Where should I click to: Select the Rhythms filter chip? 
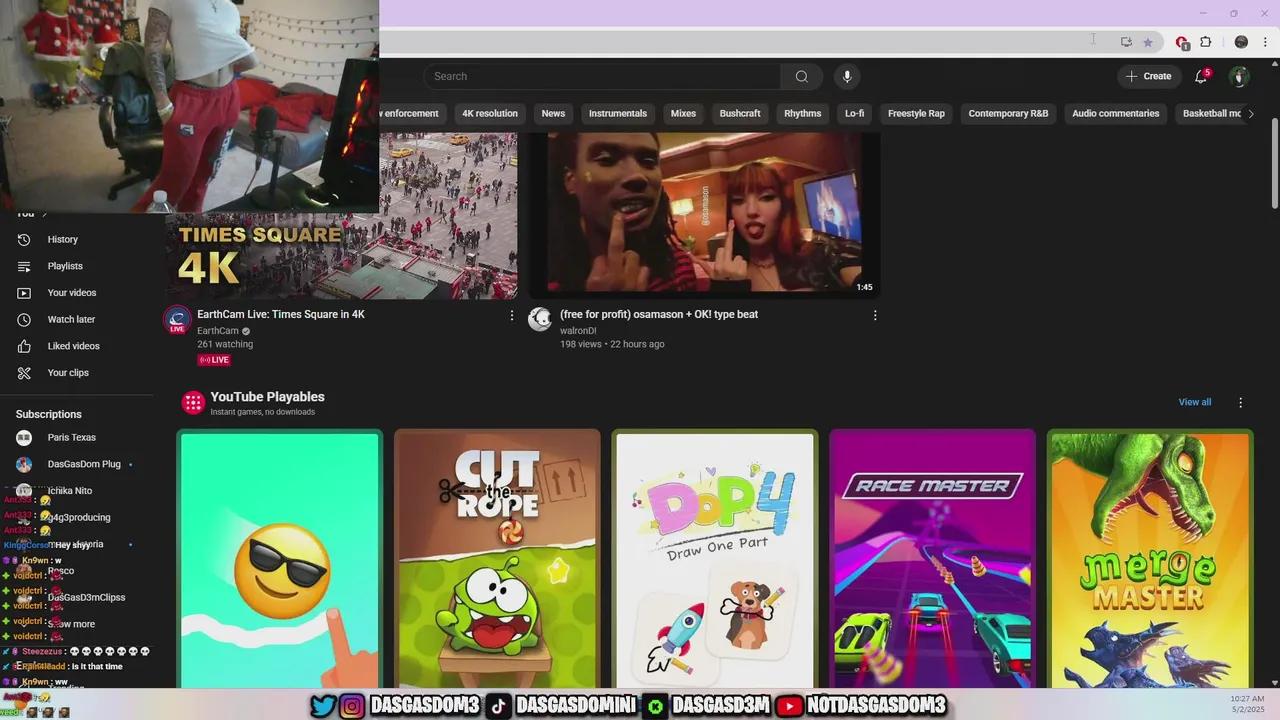pos(802,113)
